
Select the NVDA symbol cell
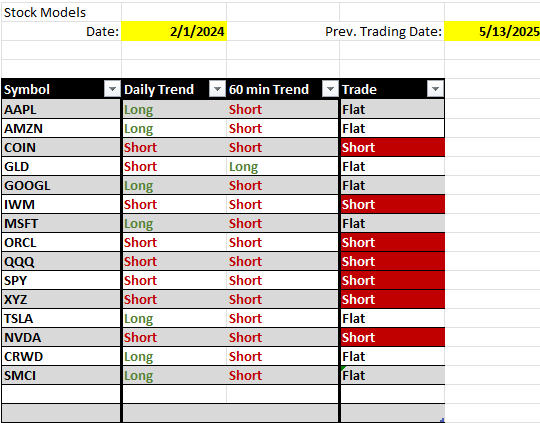61,337
